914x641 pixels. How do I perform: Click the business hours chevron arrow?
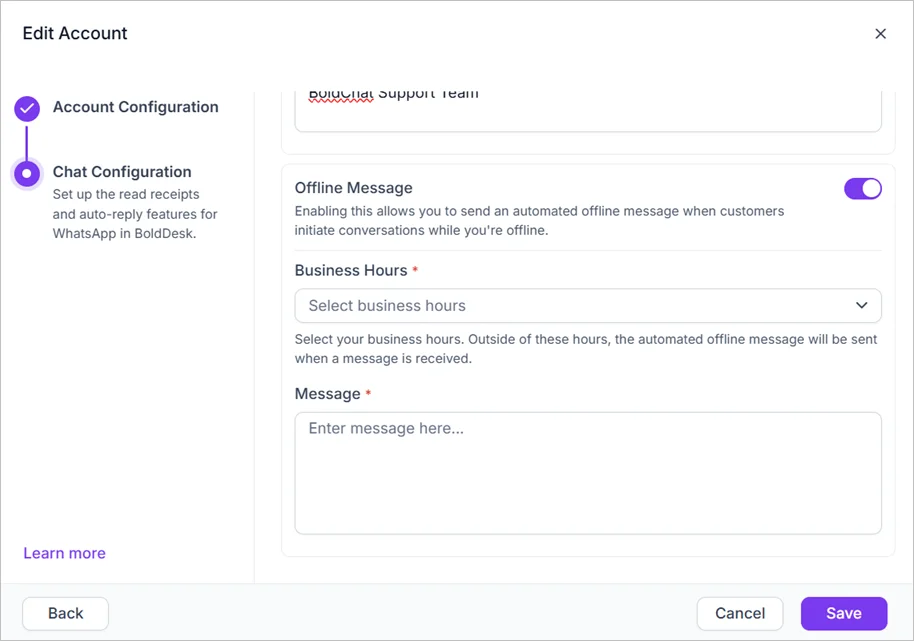[862, 305]
